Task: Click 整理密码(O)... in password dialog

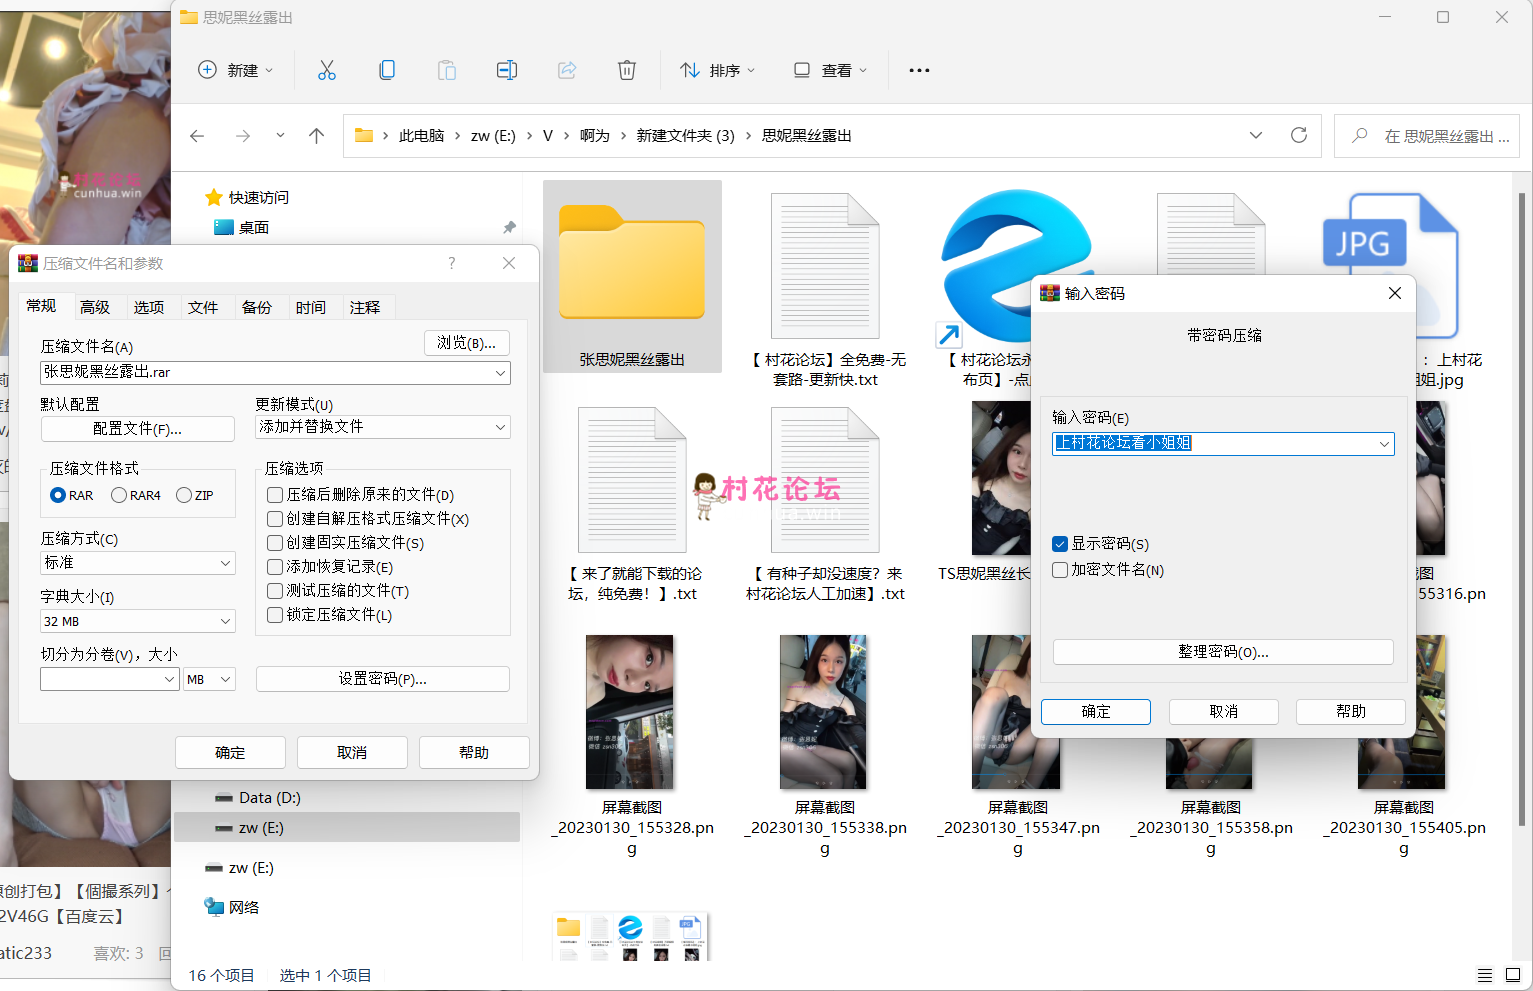Action: pos(1223,652)
